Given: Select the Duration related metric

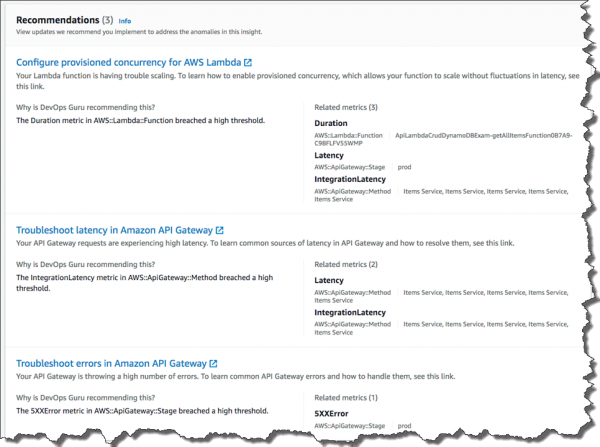Looking at the screenshot, I should tap(331, 123).
